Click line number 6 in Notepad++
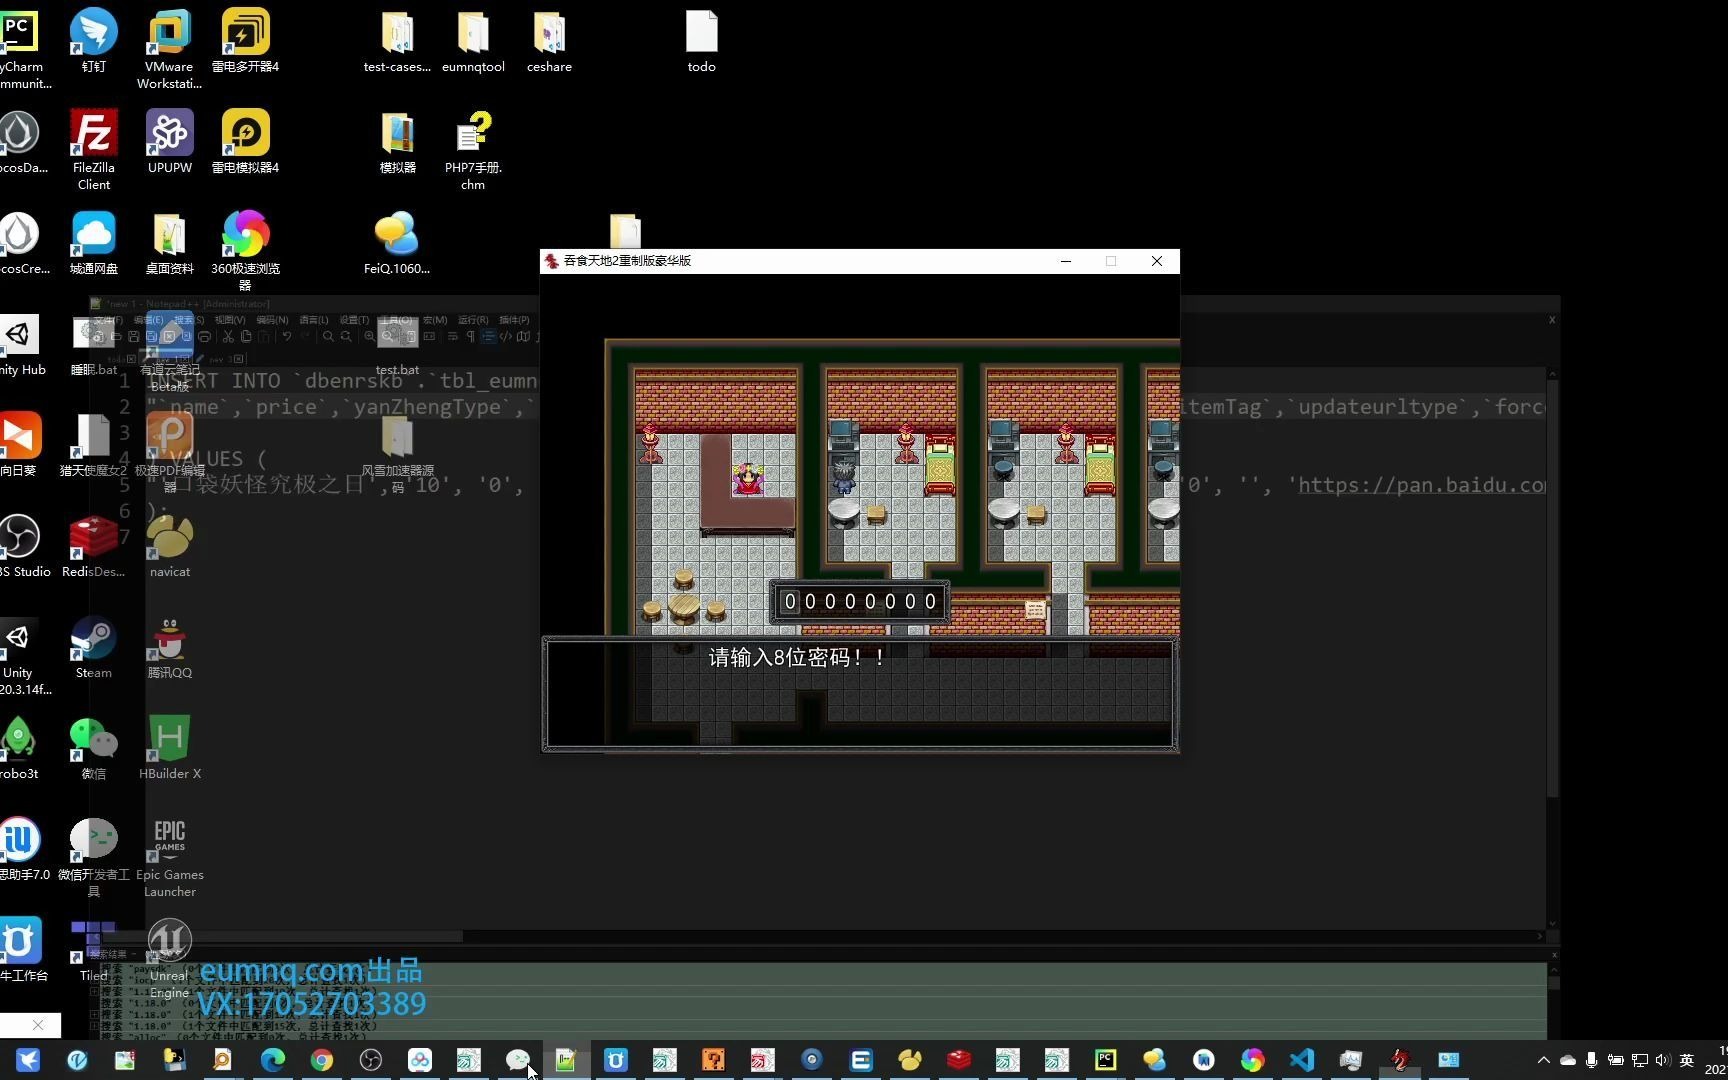Viewport: 1728px width, 1080px height. (x=124, y=511)
